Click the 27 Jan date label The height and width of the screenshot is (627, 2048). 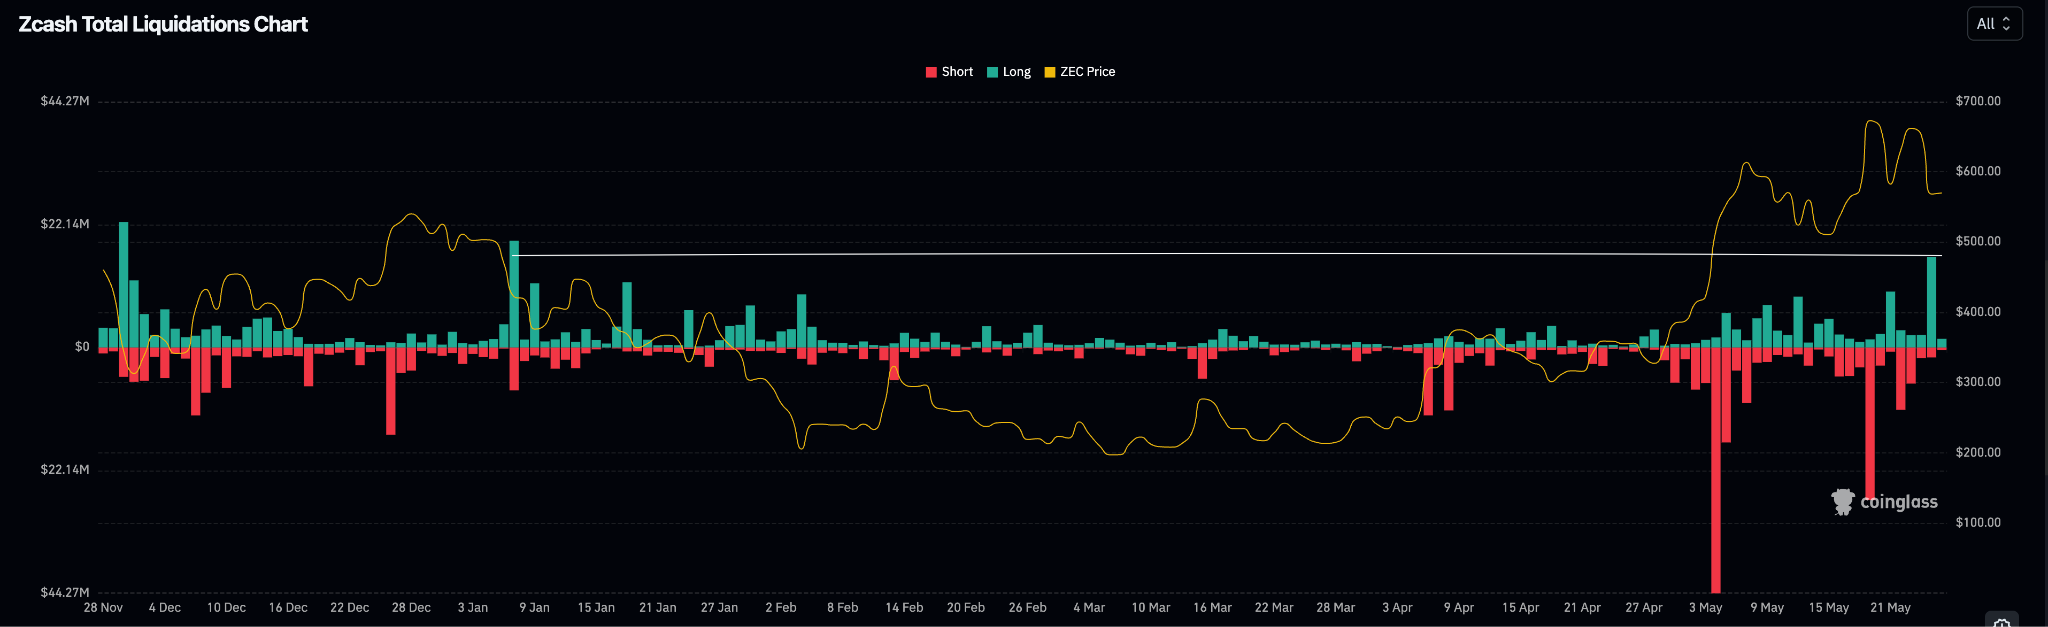[x=719, y=608]
